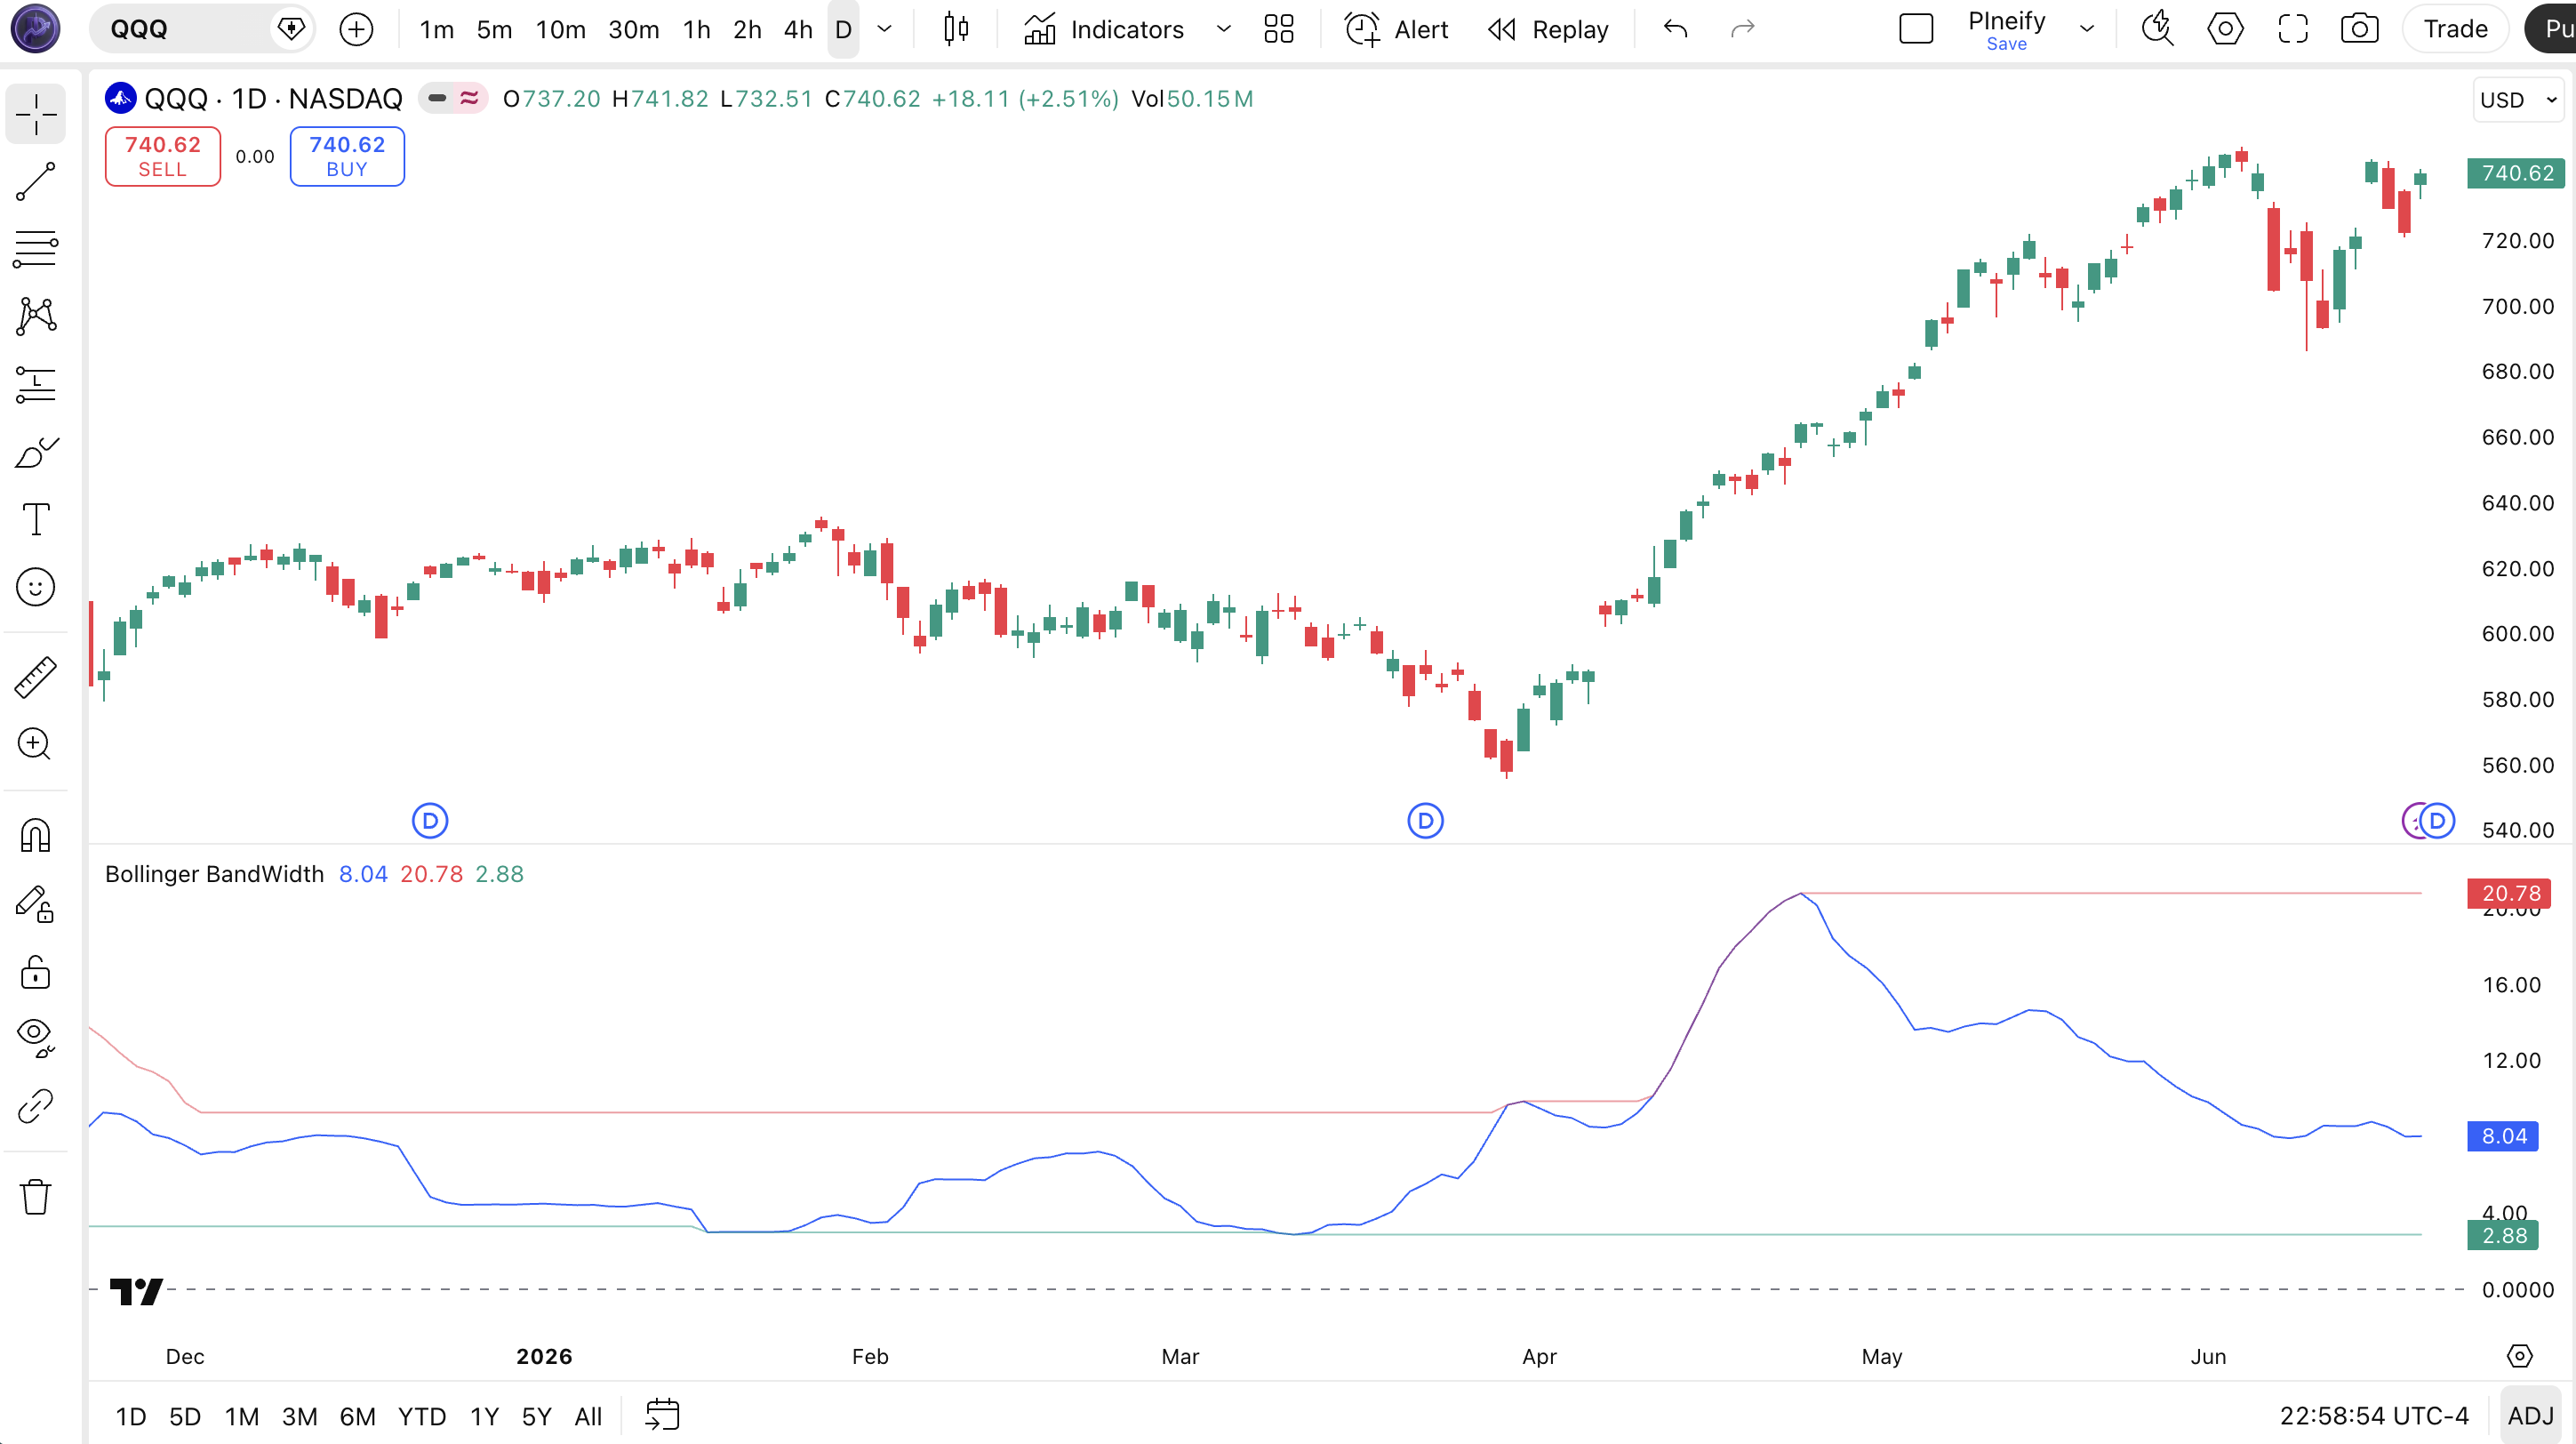Image resolution: width=2576 pixels, height=1444 pixels.
Task: Start bar Replay mode
Action: pyautogui.click(x=1548, y=29)
